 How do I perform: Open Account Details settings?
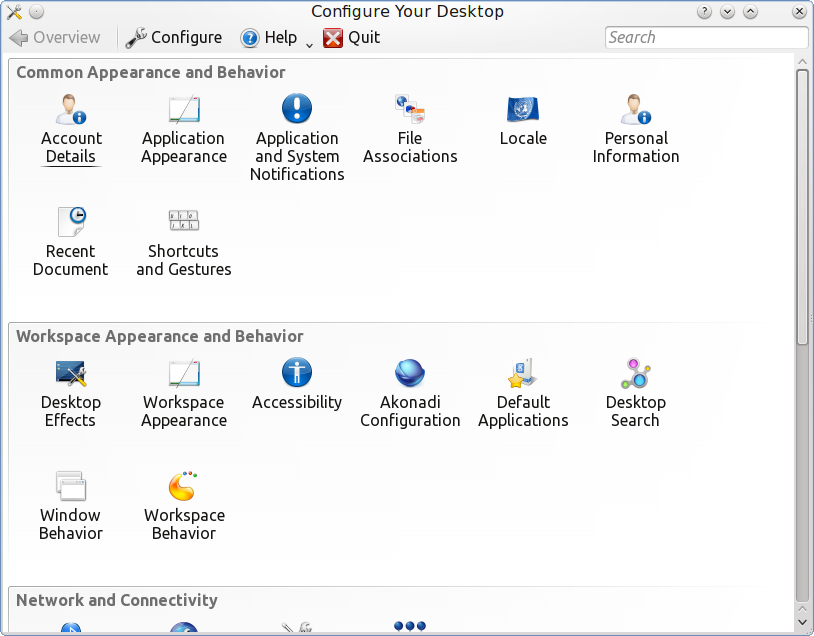[x=71, y=110]
